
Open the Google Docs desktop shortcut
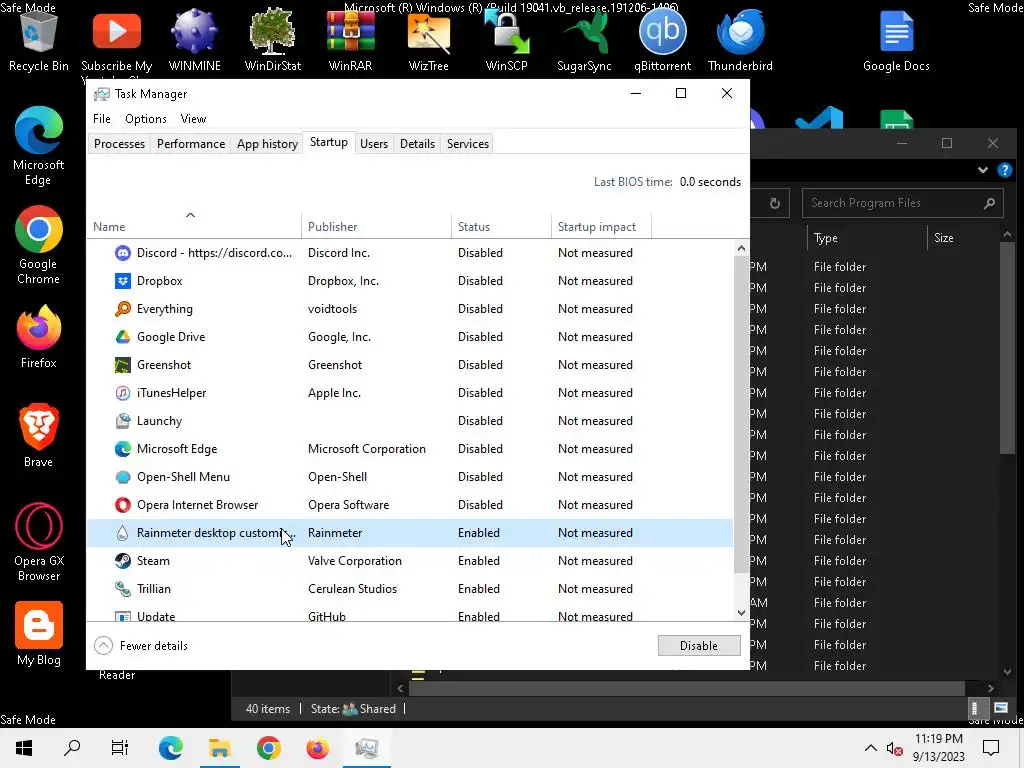[x=896, y=39]
